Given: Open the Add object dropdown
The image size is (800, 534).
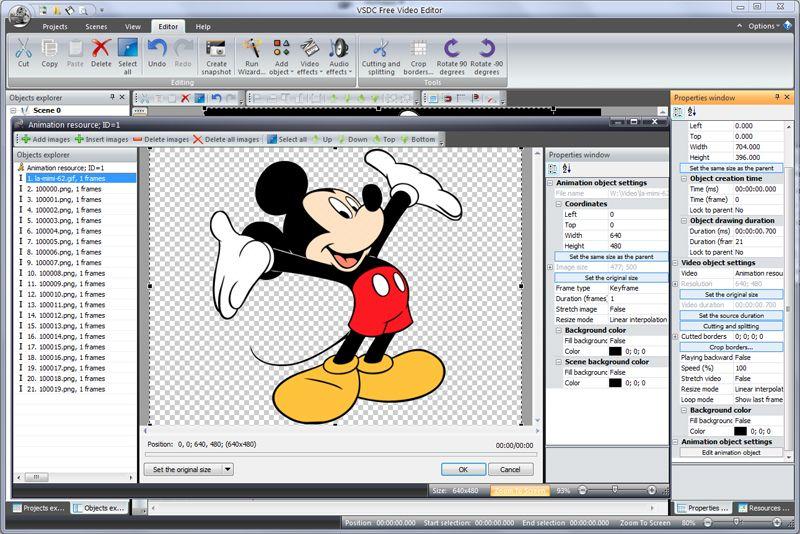Looking at the screenshot, I should tap(281, 72).
